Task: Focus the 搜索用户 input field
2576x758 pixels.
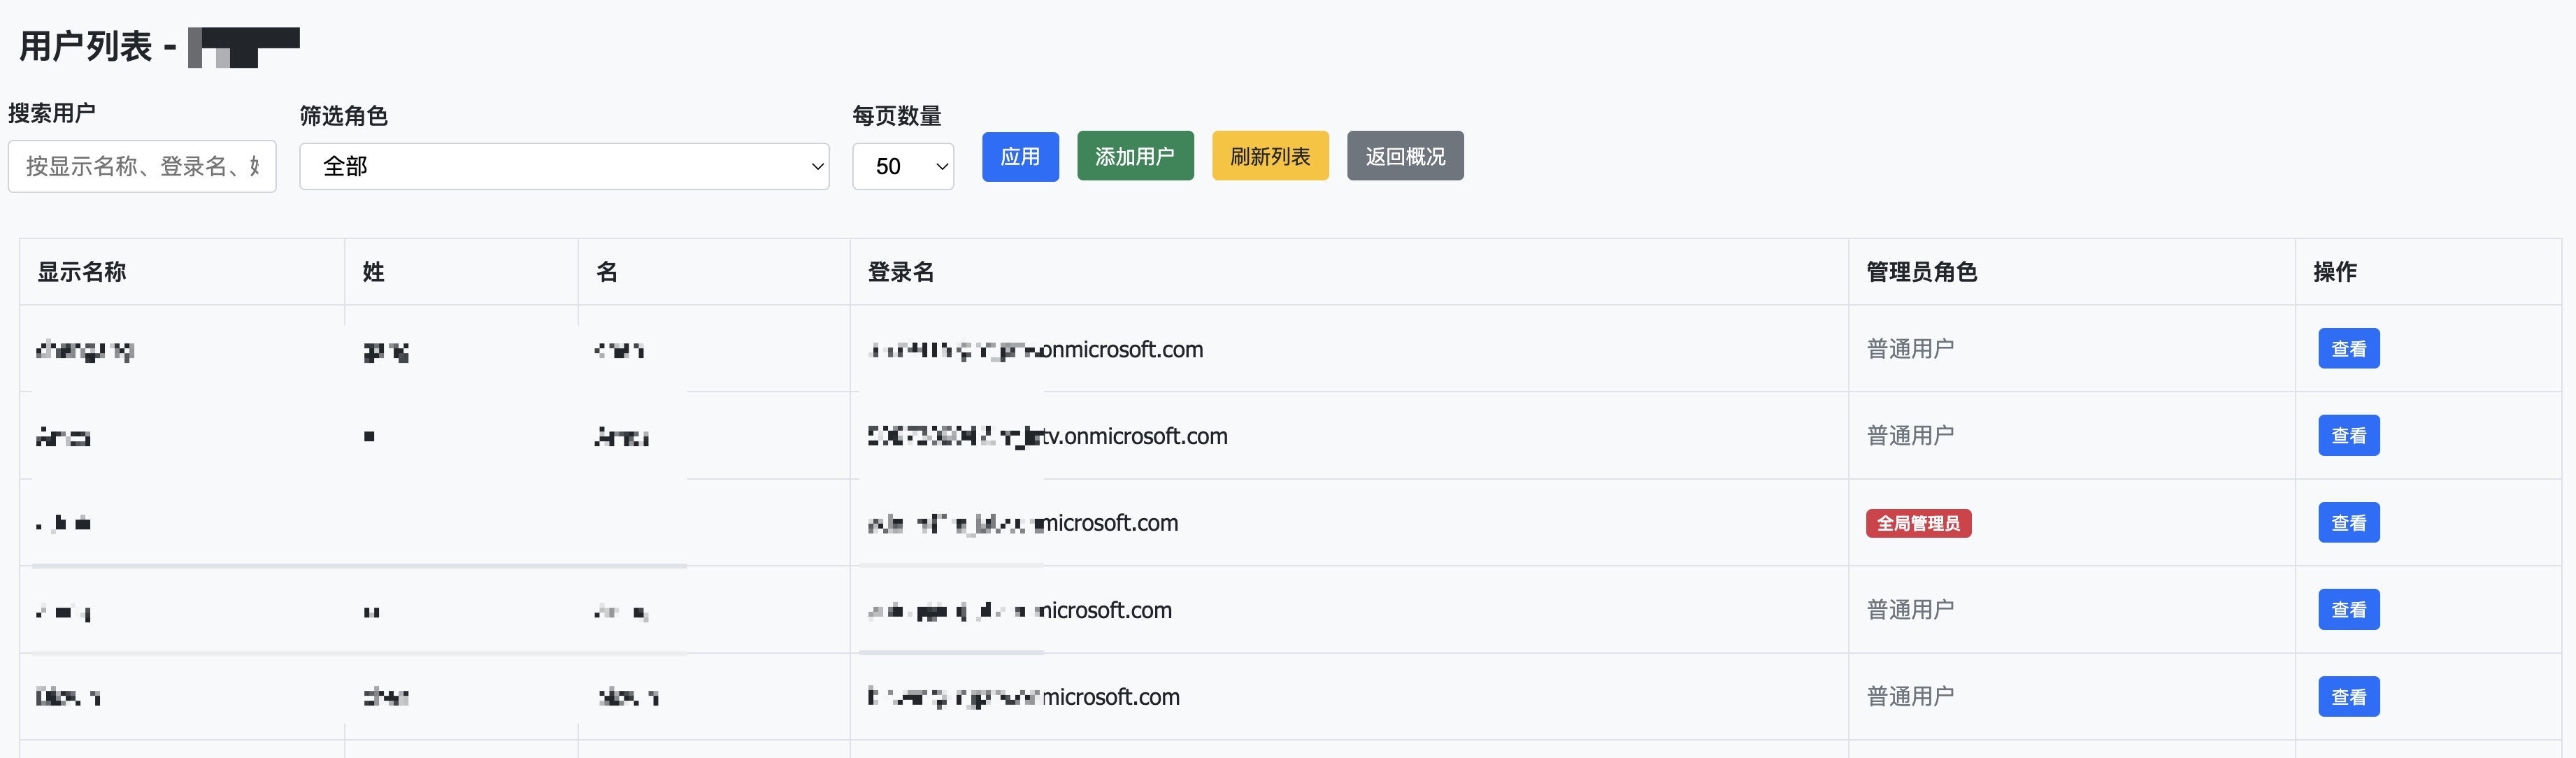Action: point(142,166)
